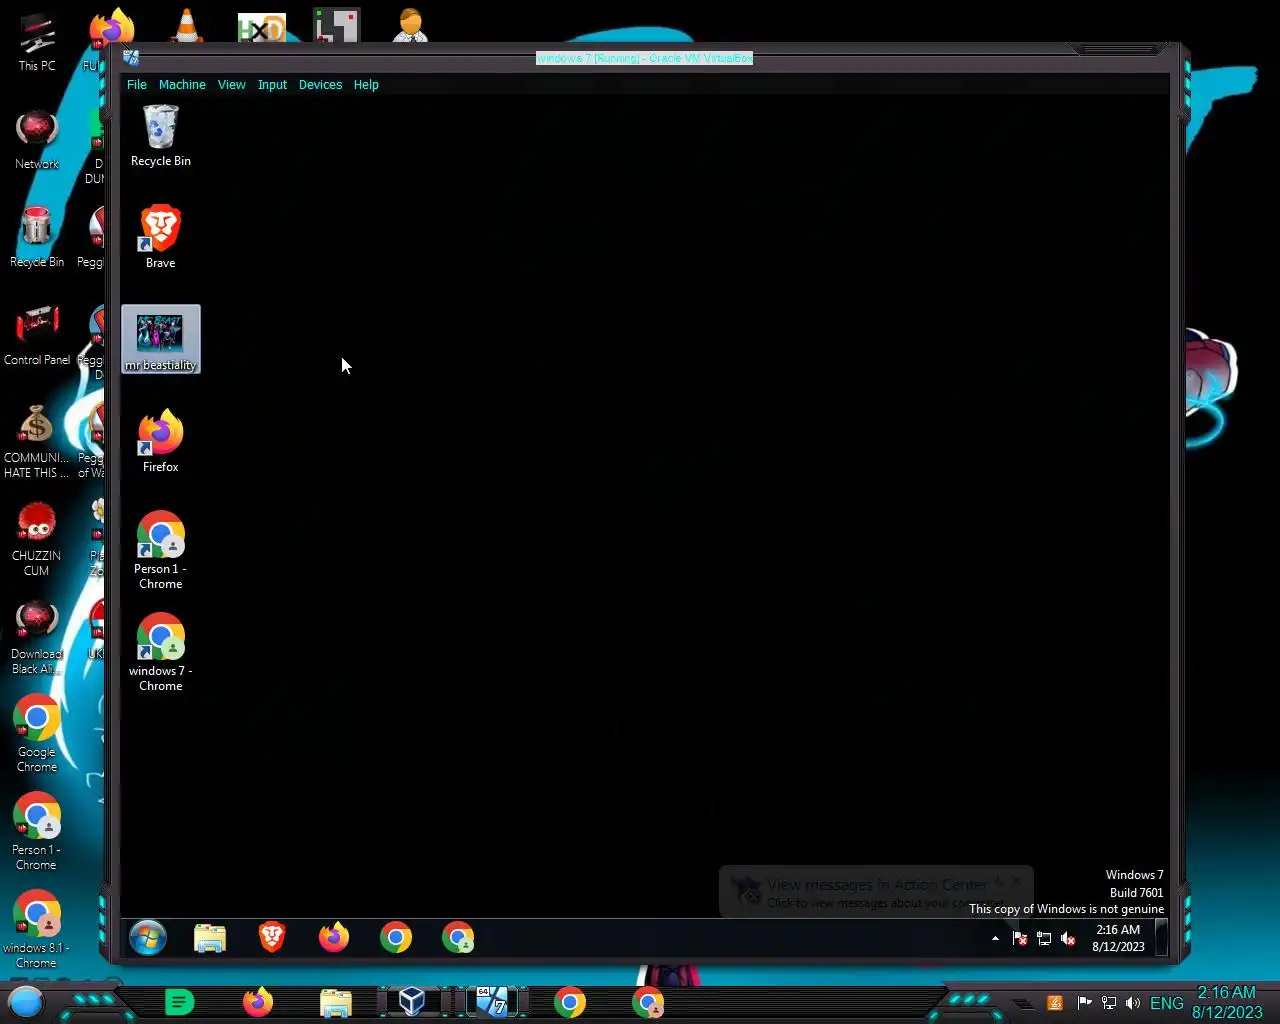The height and width of the screenshot is (1024, 1280).
Task: Launch Firefox from the VM taskbar
Action: pyautogui.click(x=334, y=938)
